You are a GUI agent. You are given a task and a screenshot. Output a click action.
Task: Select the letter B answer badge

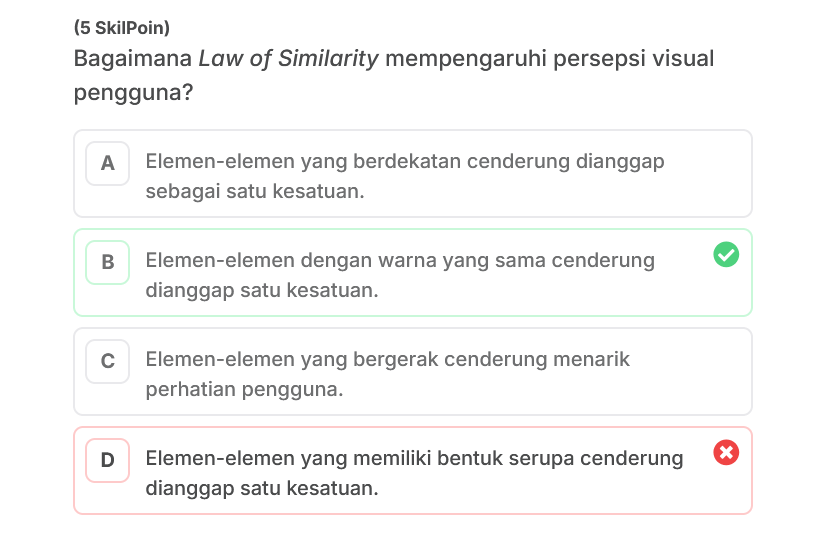[107, 262]
